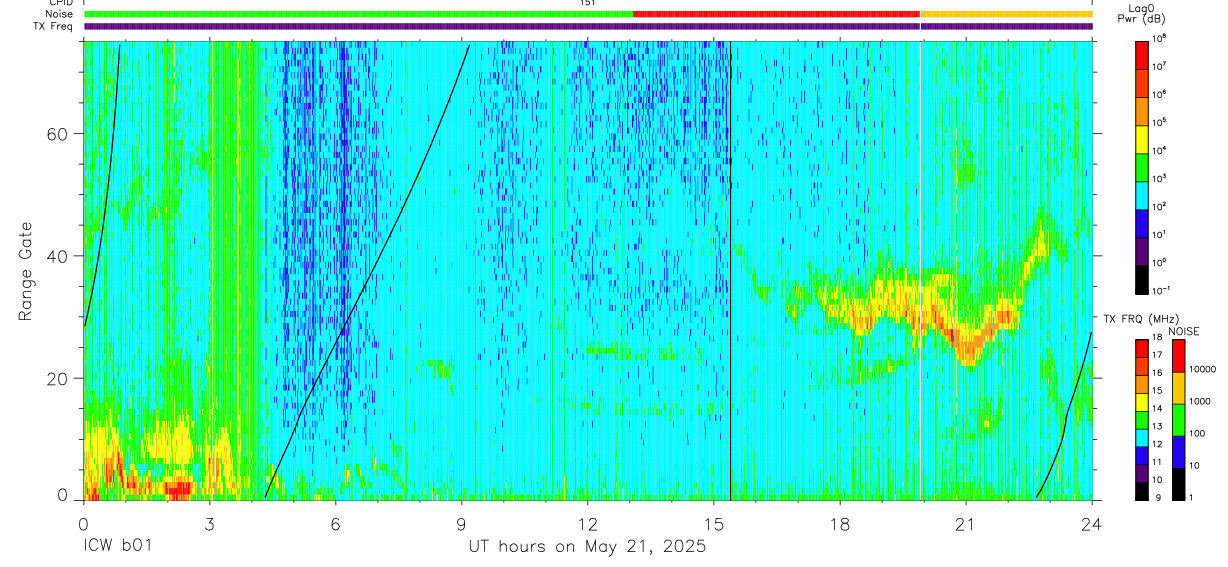Click the vertical white gap line before hour 20
This screenshot has width=1228, height=567.
coord(920,270)
